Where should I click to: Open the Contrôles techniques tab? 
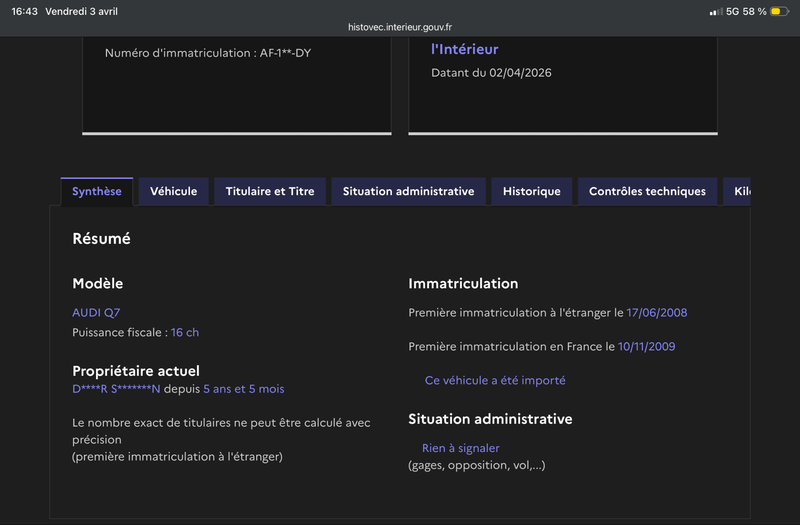647,191
